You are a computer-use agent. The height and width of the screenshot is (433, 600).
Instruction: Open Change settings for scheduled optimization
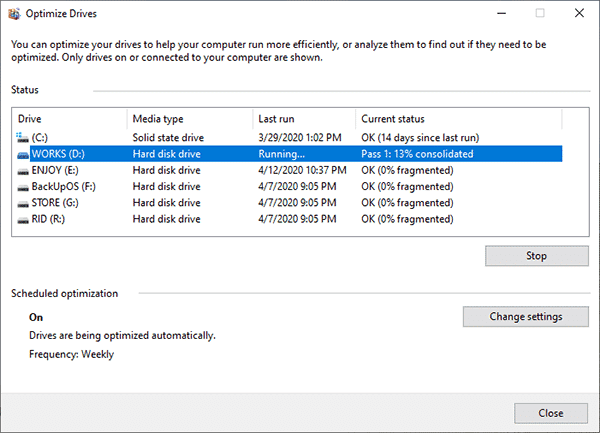526,317
